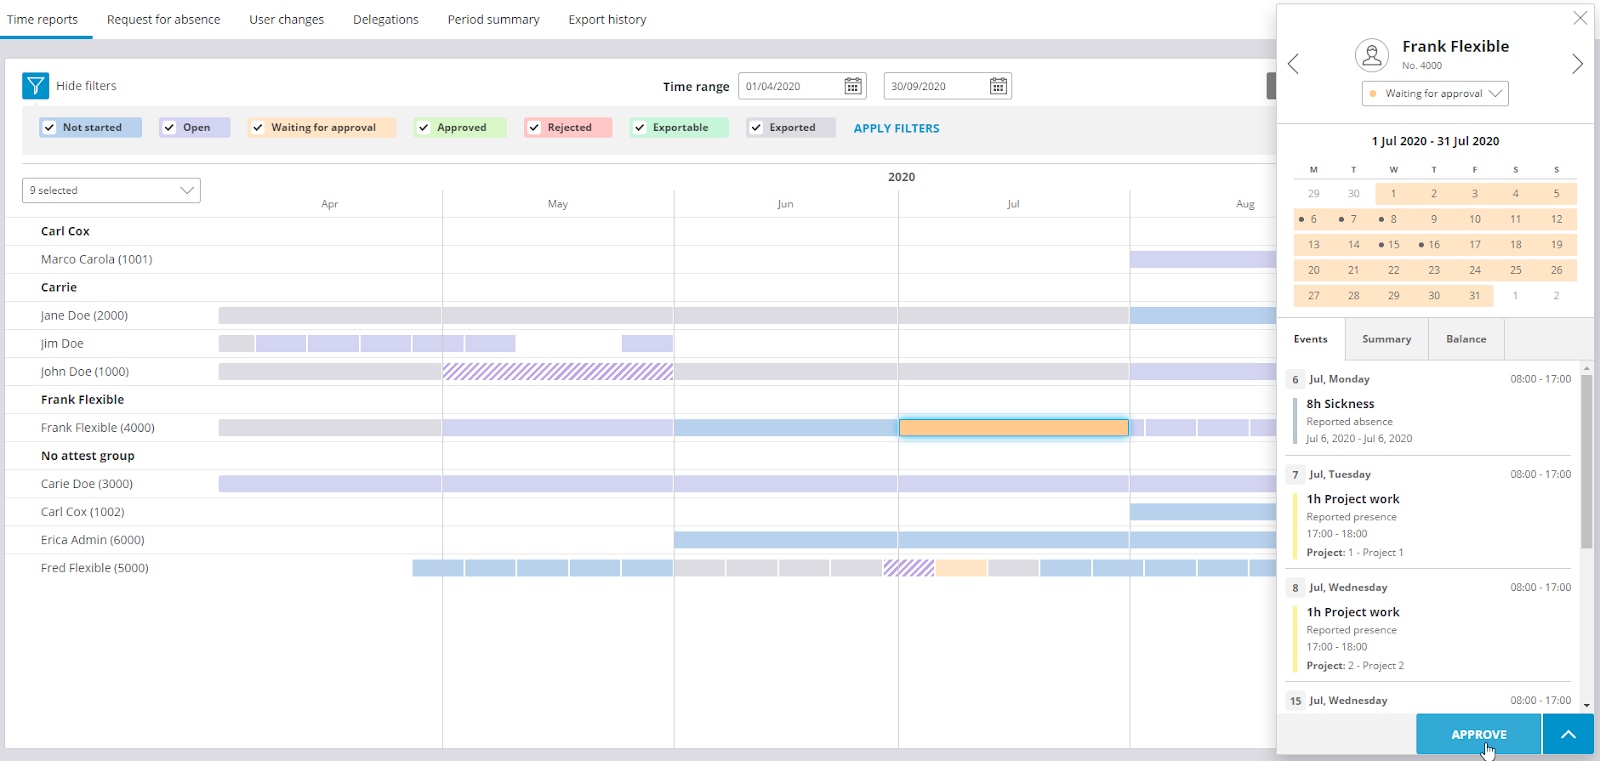The height and width of the screenshot is (761, 1600).
Task: Click Frank Flexible's profile avatar icon
Action: click(x=1372, y=55)
